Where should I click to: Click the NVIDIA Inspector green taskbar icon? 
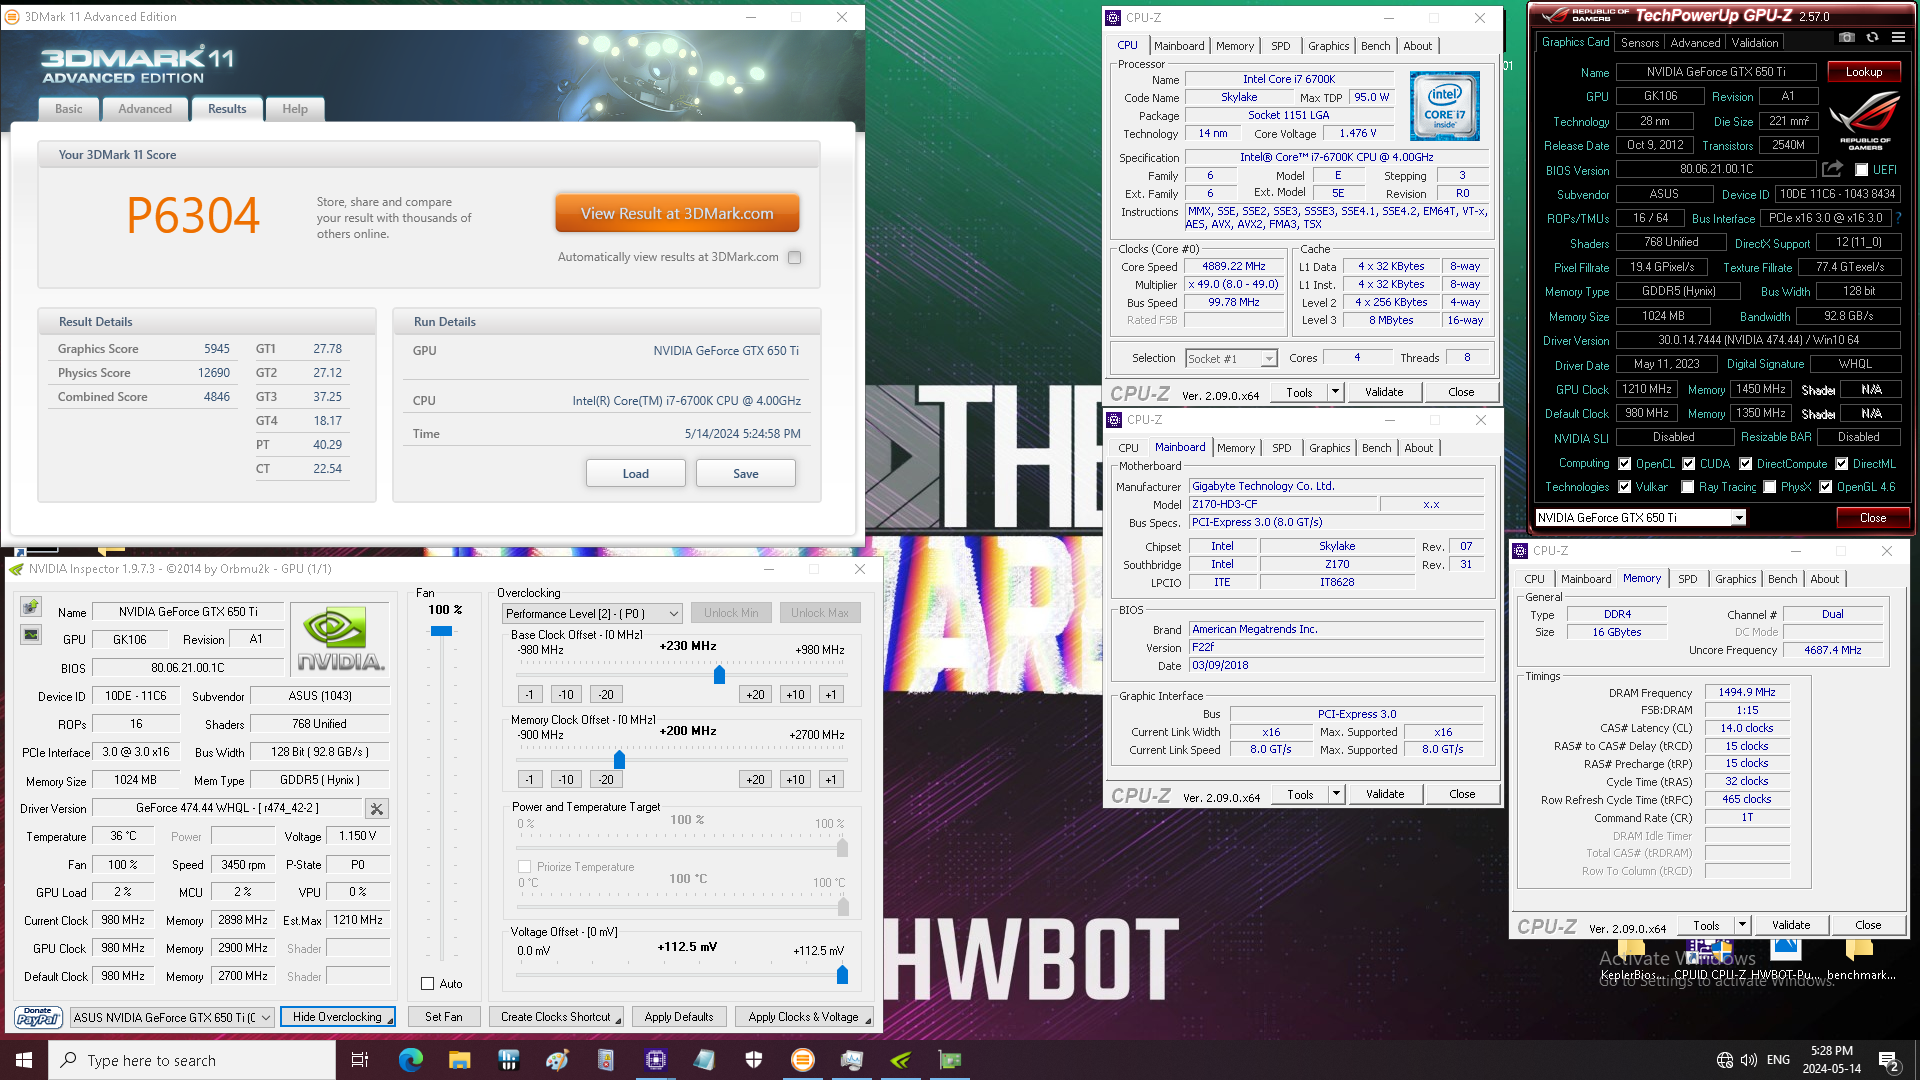901,1060
